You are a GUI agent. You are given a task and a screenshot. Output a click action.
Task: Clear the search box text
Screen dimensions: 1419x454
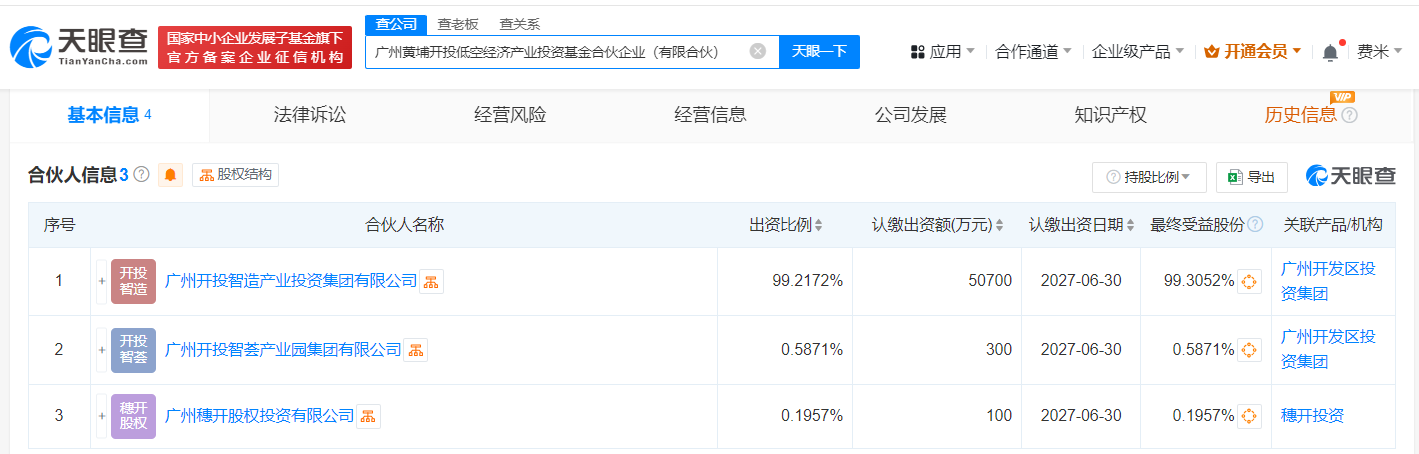coord(758,51)
